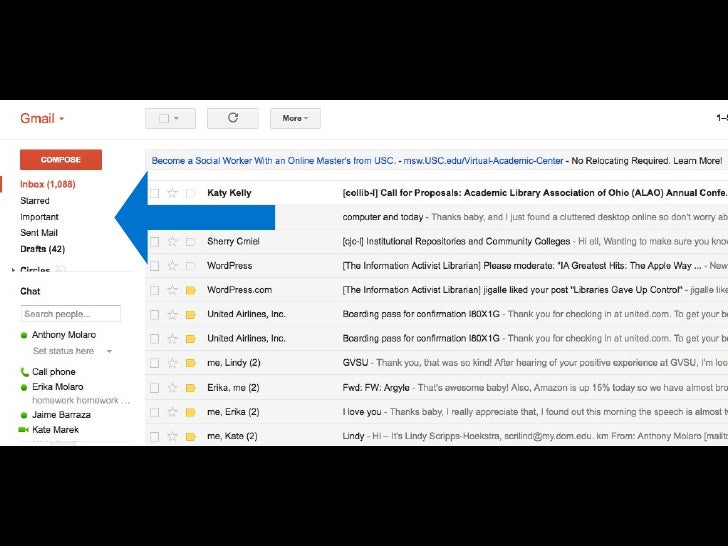Tick the me, Lindy email checkbox
The image size is (728, 546).
tap(155, 363)
